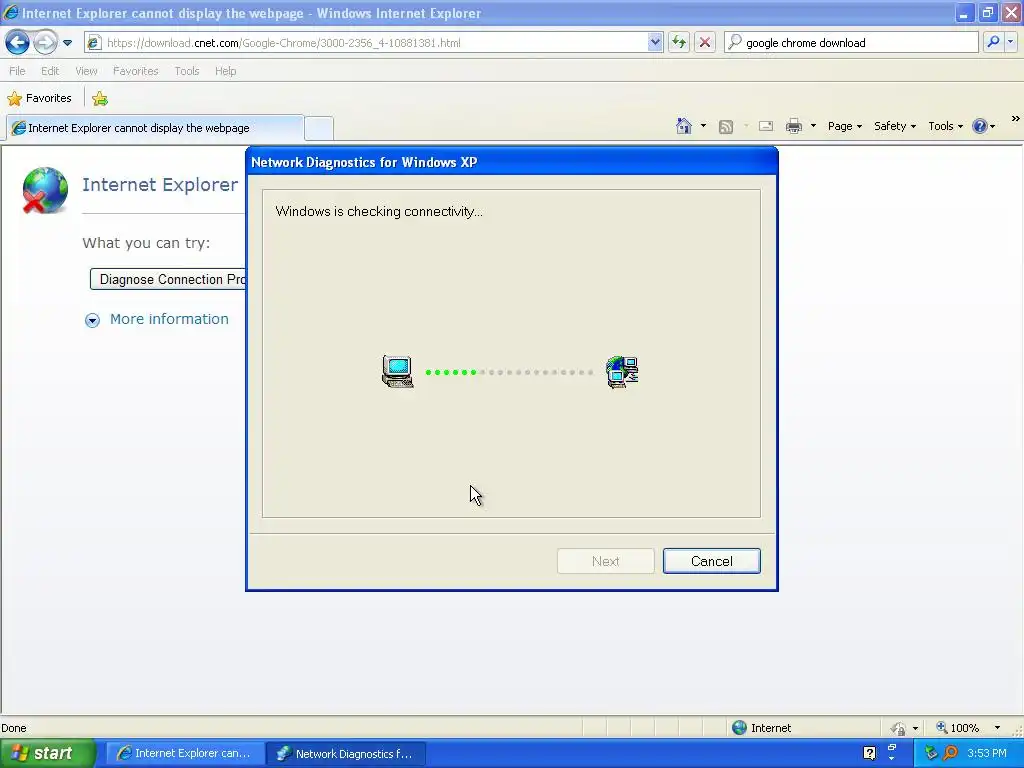The width and height of the screenshot is (1024, 768).
Task: Click the orange magnifier tray icon
Action: click(x=950, y=753)
